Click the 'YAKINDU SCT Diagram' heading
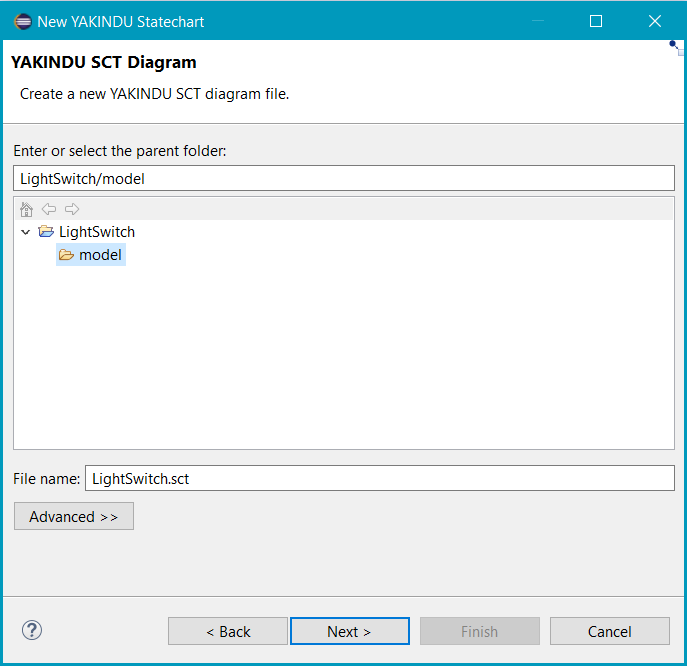 (x=103, y=62)
